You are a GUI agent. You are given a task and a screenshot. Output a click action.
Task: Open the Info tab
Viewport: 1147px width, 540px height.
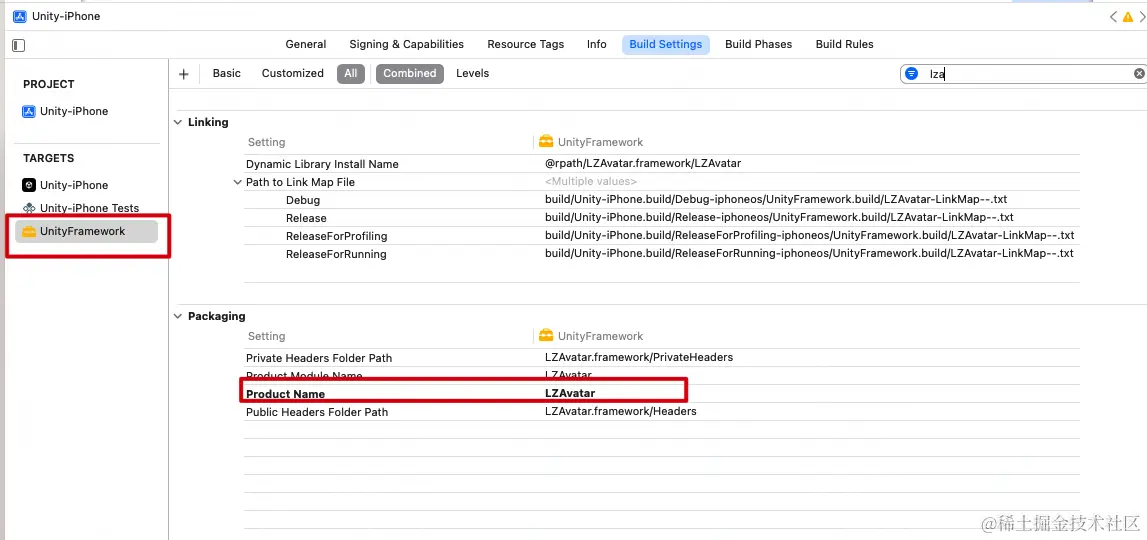(597, 44)
